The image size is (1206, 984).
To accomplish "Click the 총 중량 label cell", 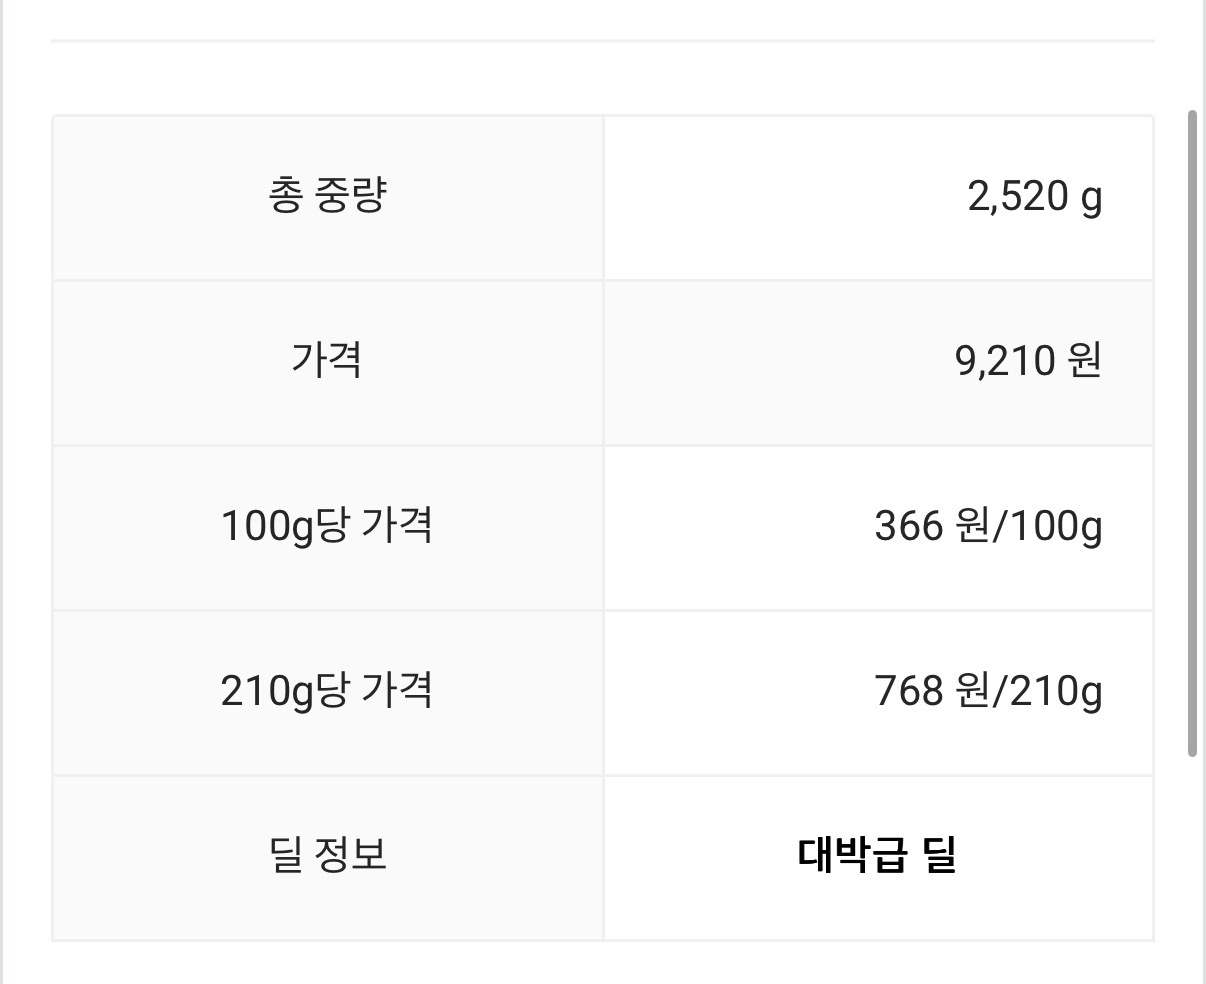I will click(327, 198).
